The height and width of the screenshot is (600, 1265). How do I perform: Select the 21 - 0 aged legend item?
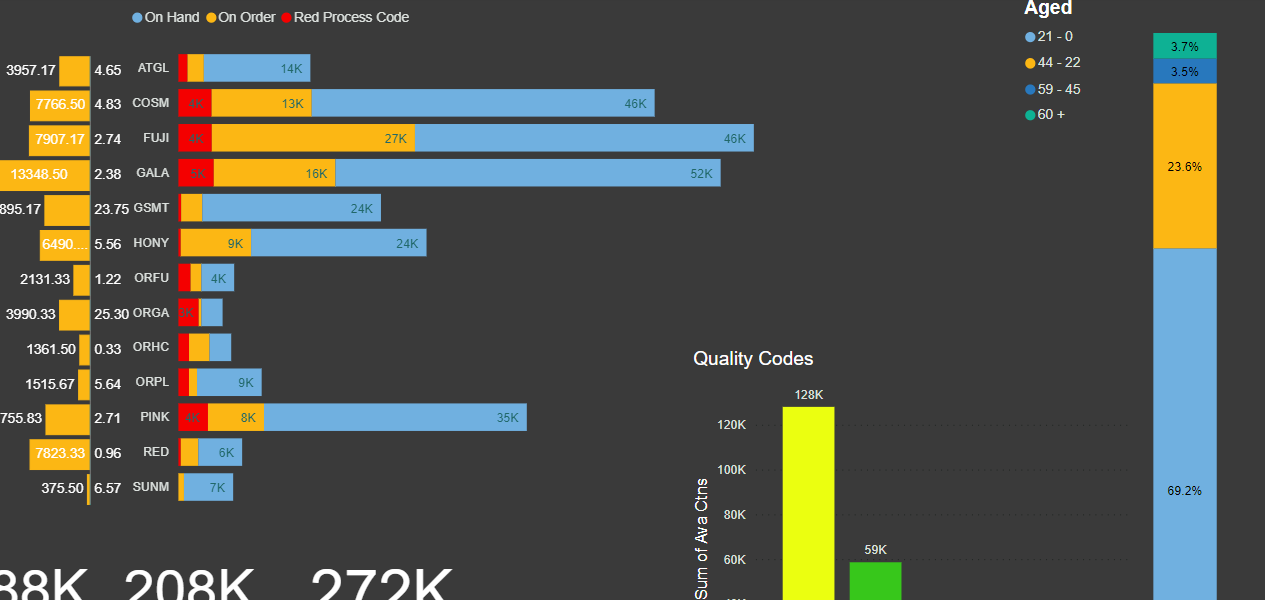click(x=1049, y=36)
